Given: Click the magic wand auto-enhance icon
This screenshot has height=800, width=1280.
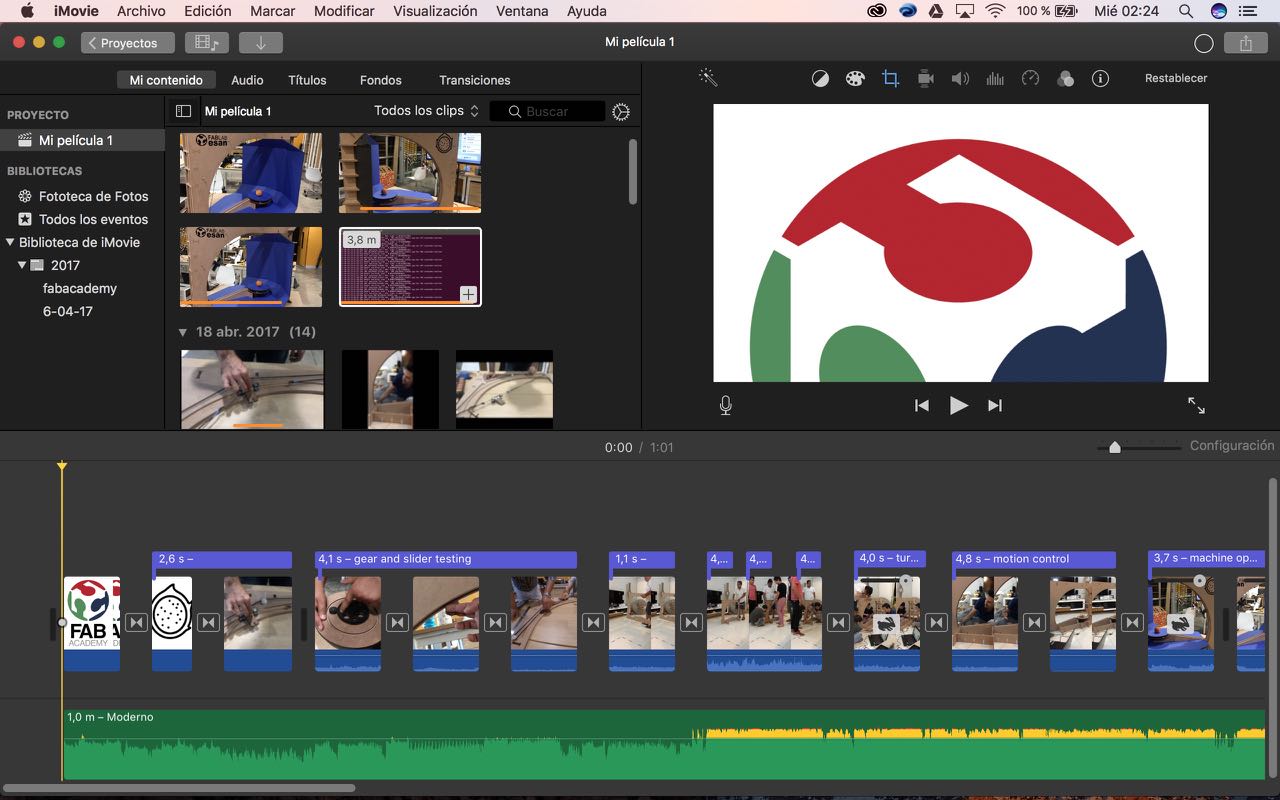Looking at the screenshot, I should [x=708, y=78].
